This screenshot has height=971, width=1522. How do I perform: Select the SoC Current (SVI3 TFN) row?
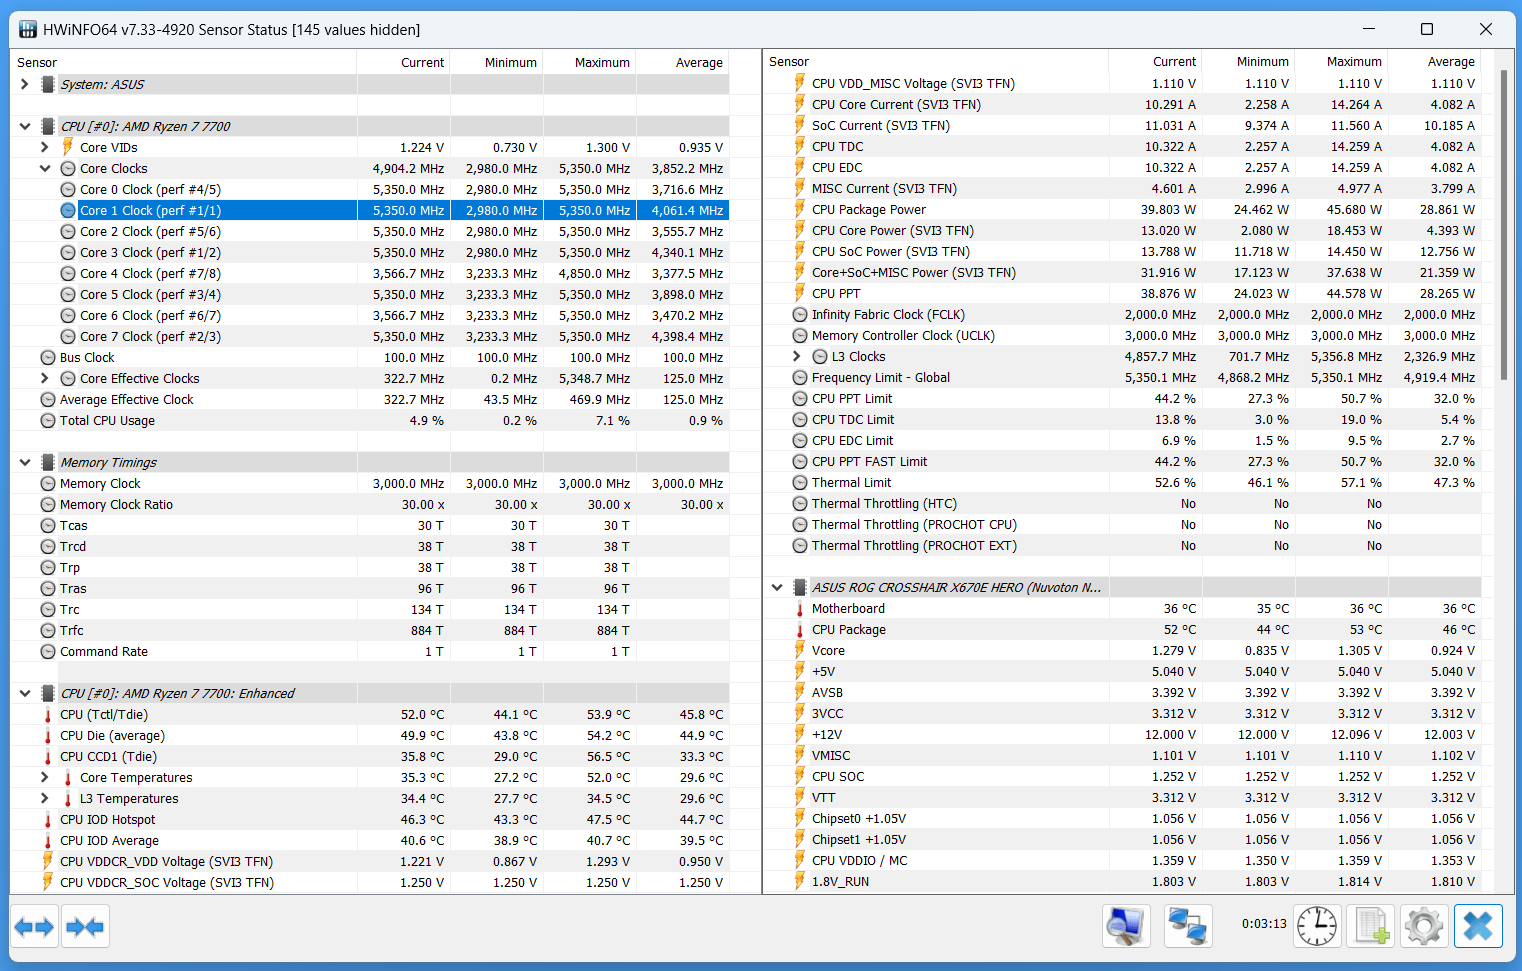(x=1122, y=125)
